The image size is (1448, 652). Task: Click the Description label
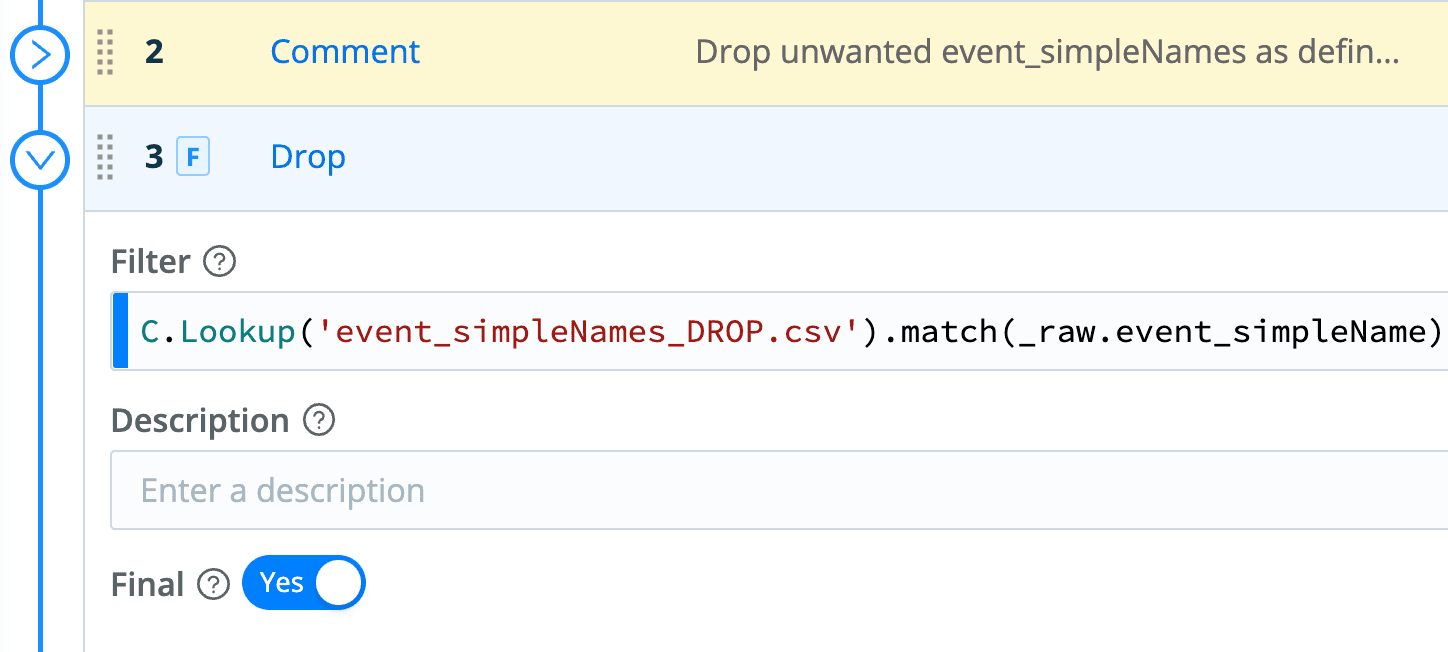point(200,421)
